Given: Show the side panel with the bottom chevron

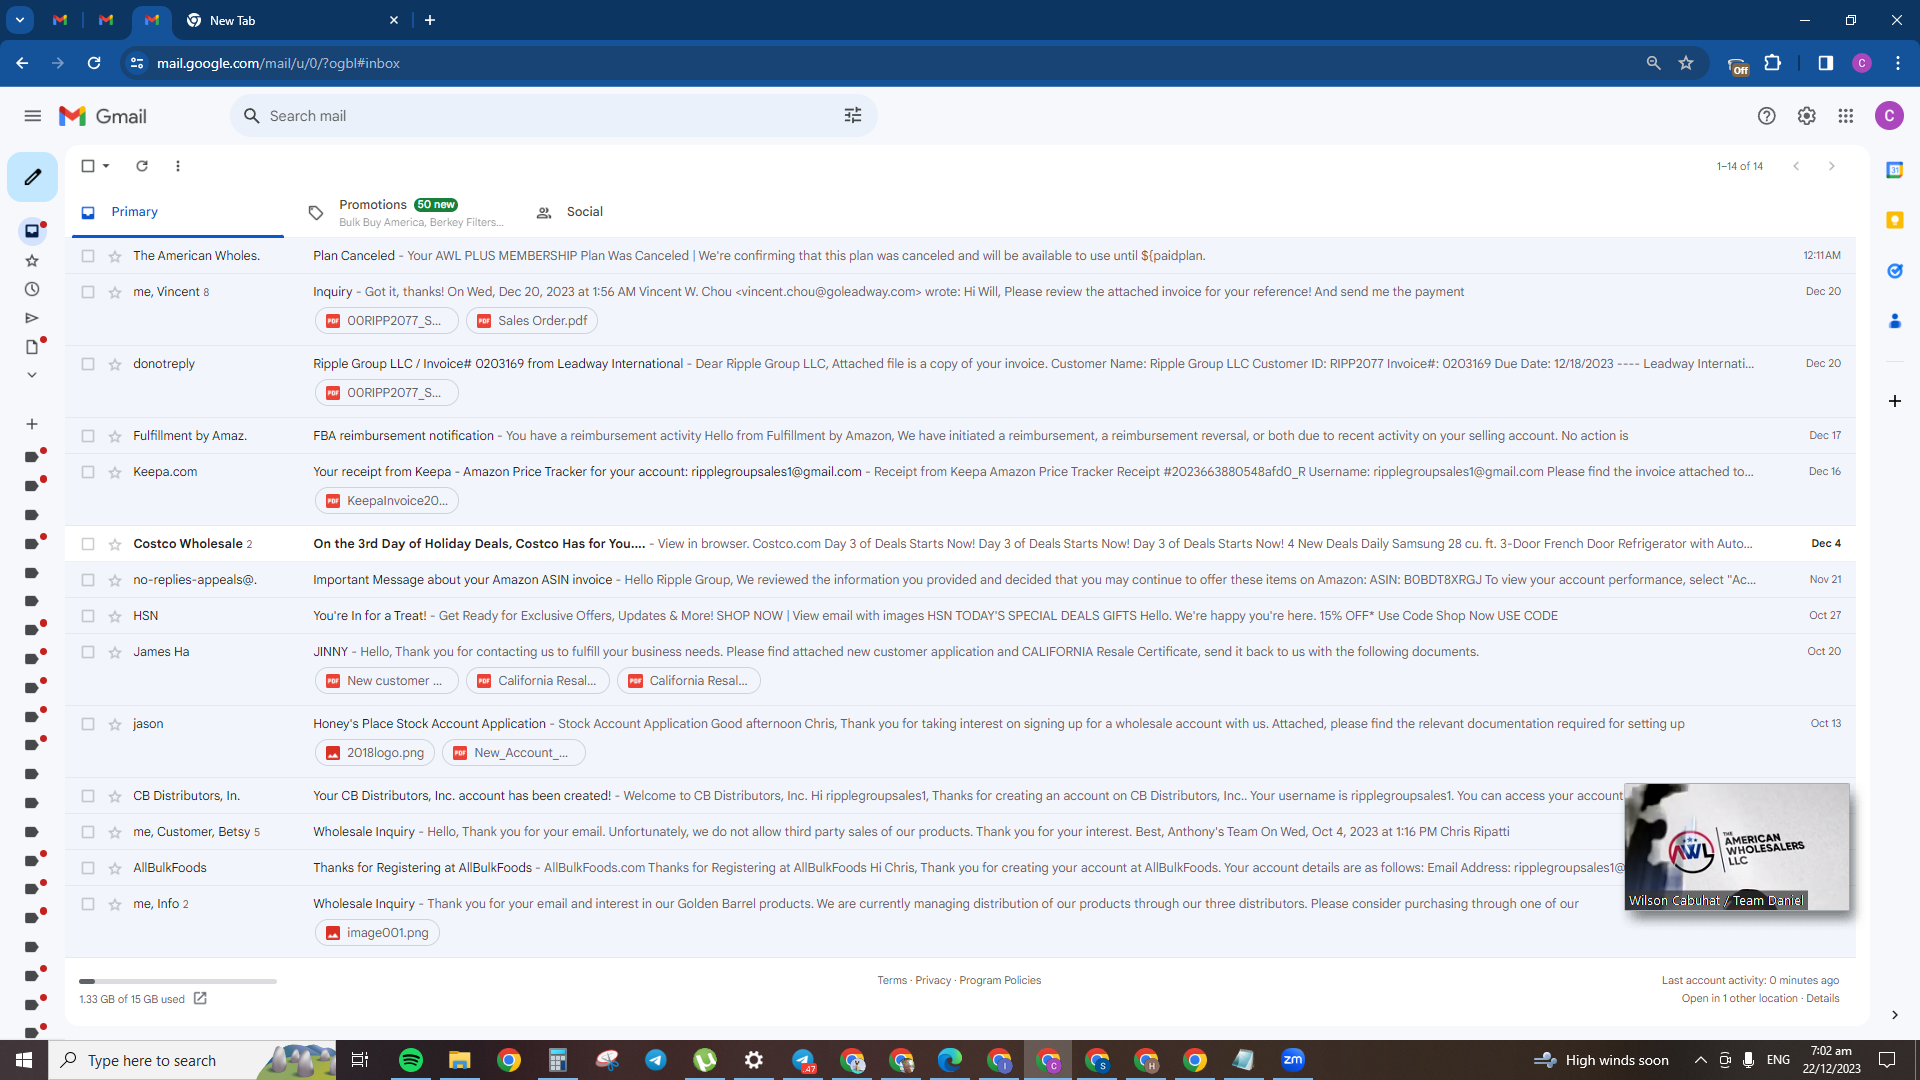Looking at the screenshot, I should point(1895,1015).
